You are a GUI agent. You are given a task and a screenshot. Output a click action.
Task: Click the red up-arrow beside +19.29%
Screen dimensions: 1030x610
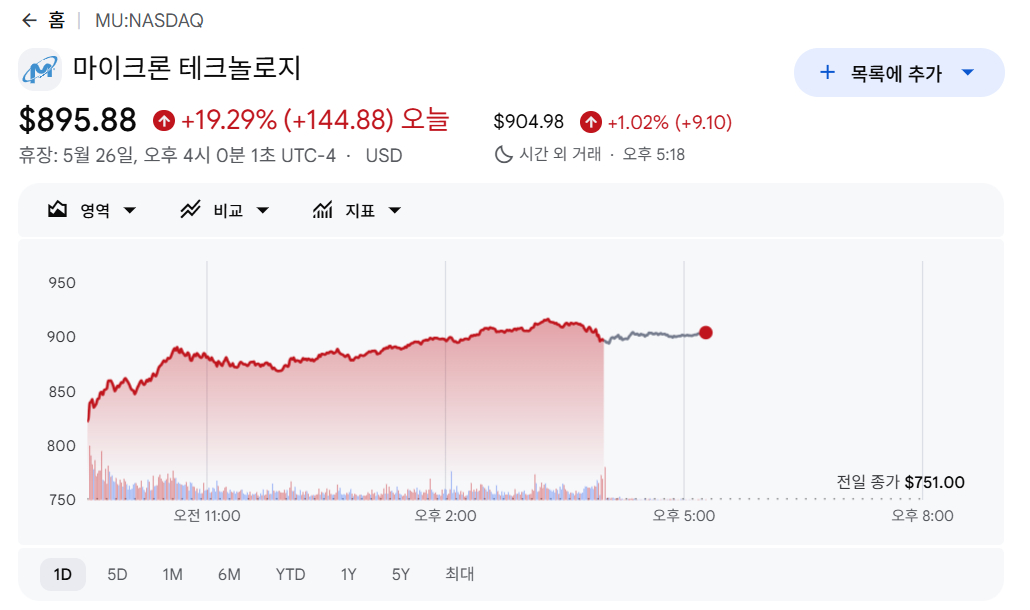coord(164,121)
